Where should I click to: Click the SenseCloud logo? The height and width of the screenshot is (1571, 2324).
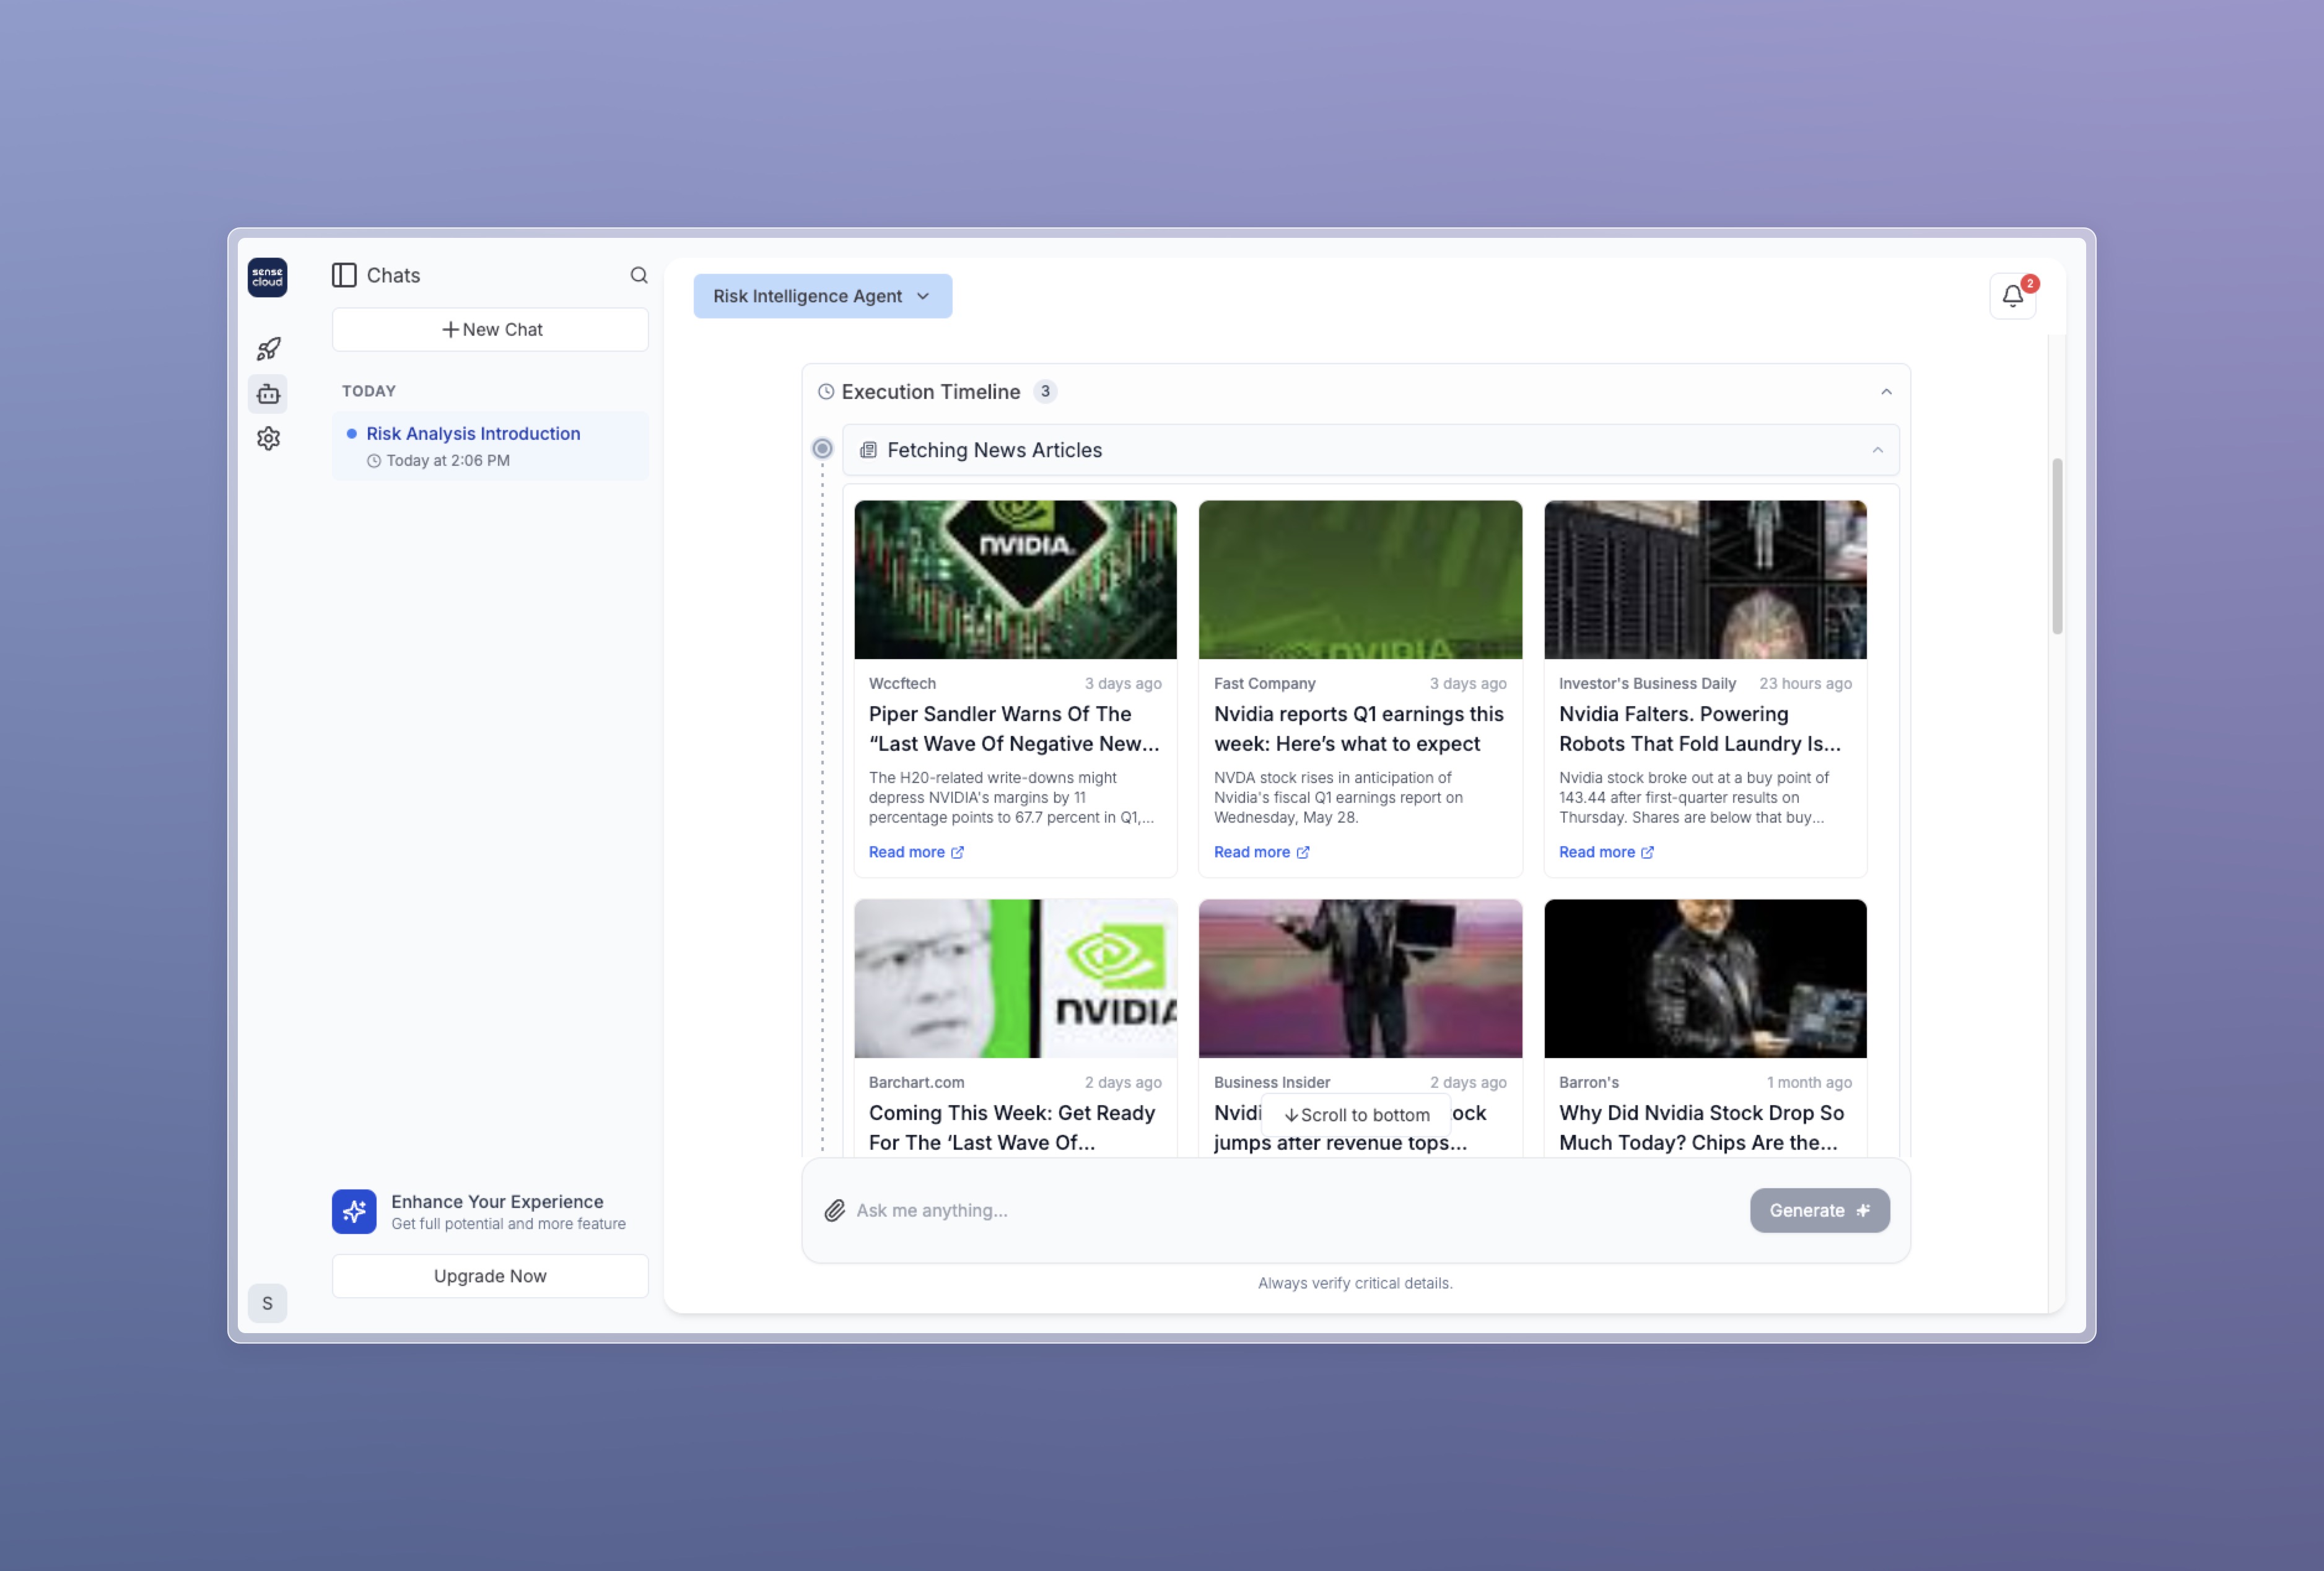pyautogui.click(x=267, y=277)
